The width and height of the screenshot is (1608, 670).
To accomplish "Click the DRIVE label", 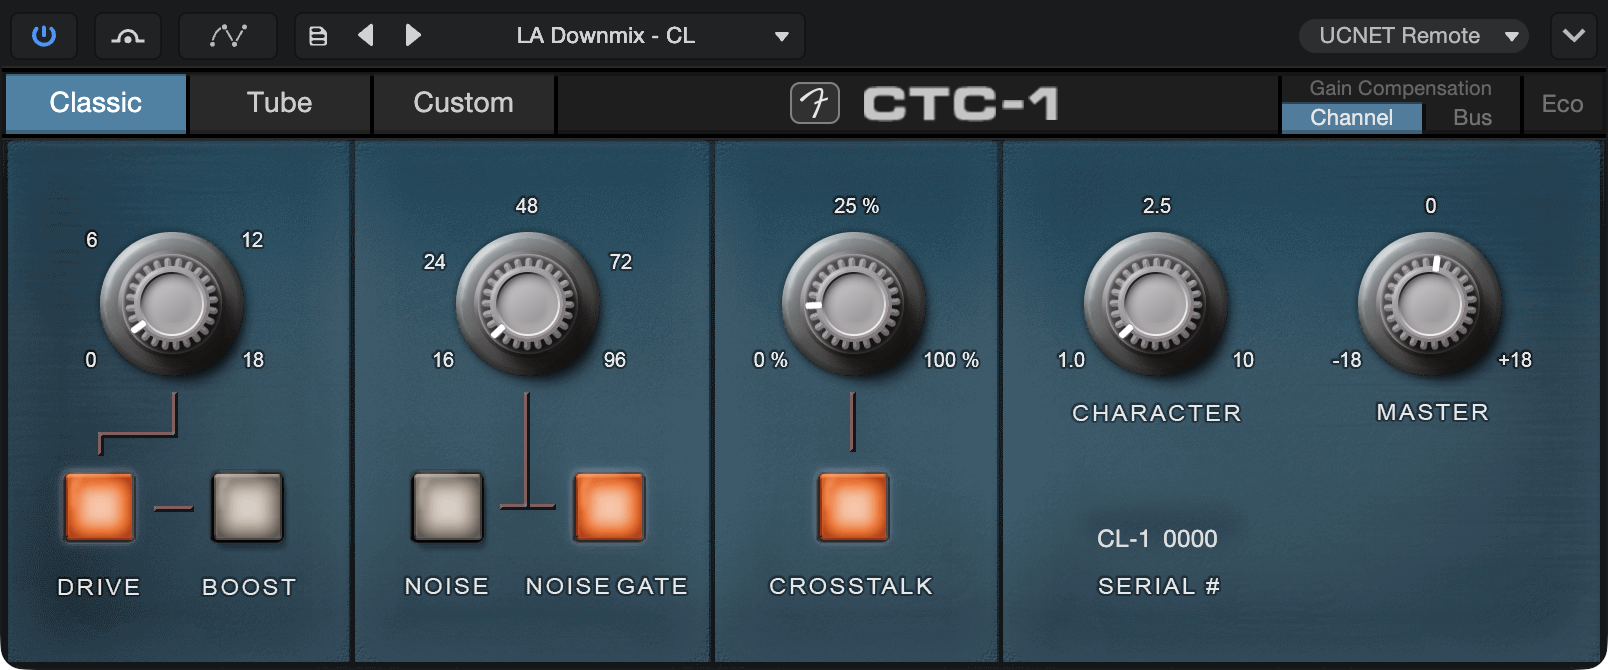I will (x=99, y=587).
